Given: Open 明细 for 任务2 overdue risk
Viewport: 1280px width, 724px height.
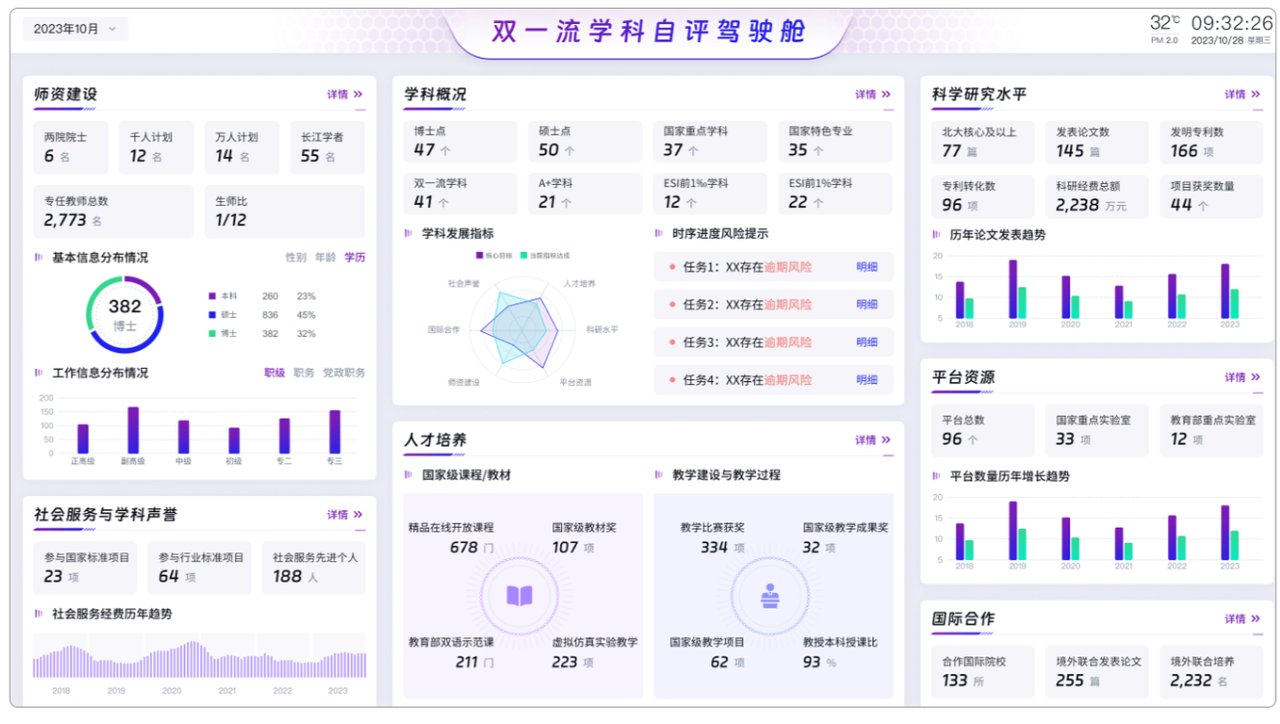Looking at the screenshot, I should (x=867, y=304).
